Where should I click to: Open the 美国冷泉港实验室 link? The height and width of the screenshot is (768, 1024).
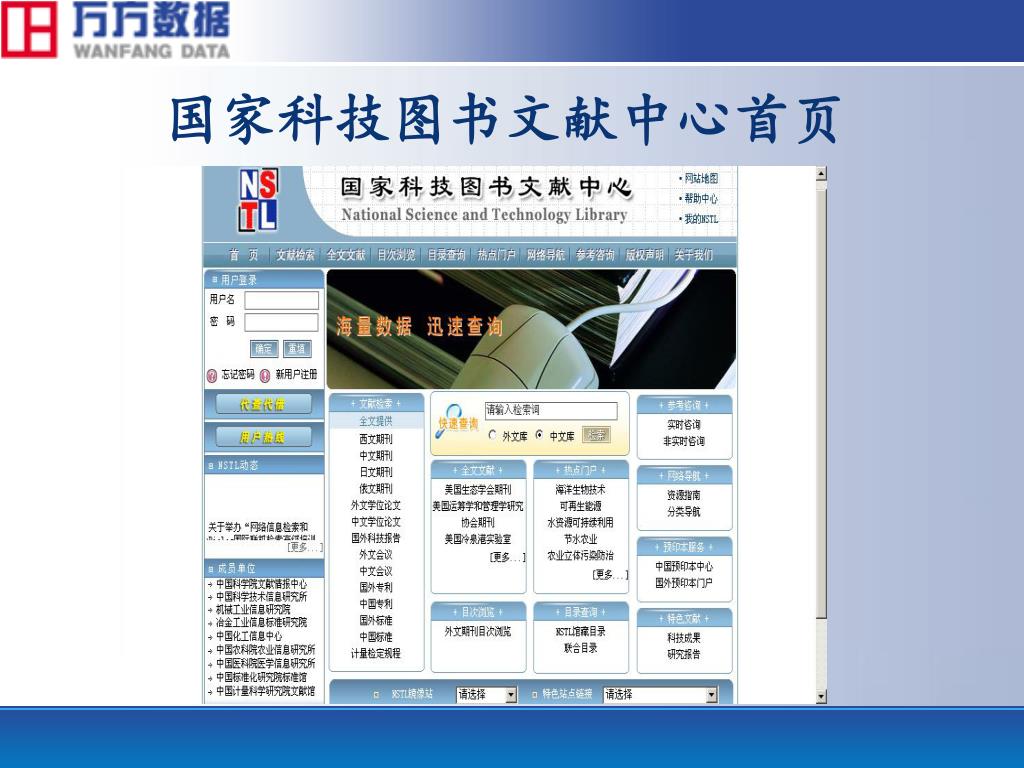click(x=478, y=539)
